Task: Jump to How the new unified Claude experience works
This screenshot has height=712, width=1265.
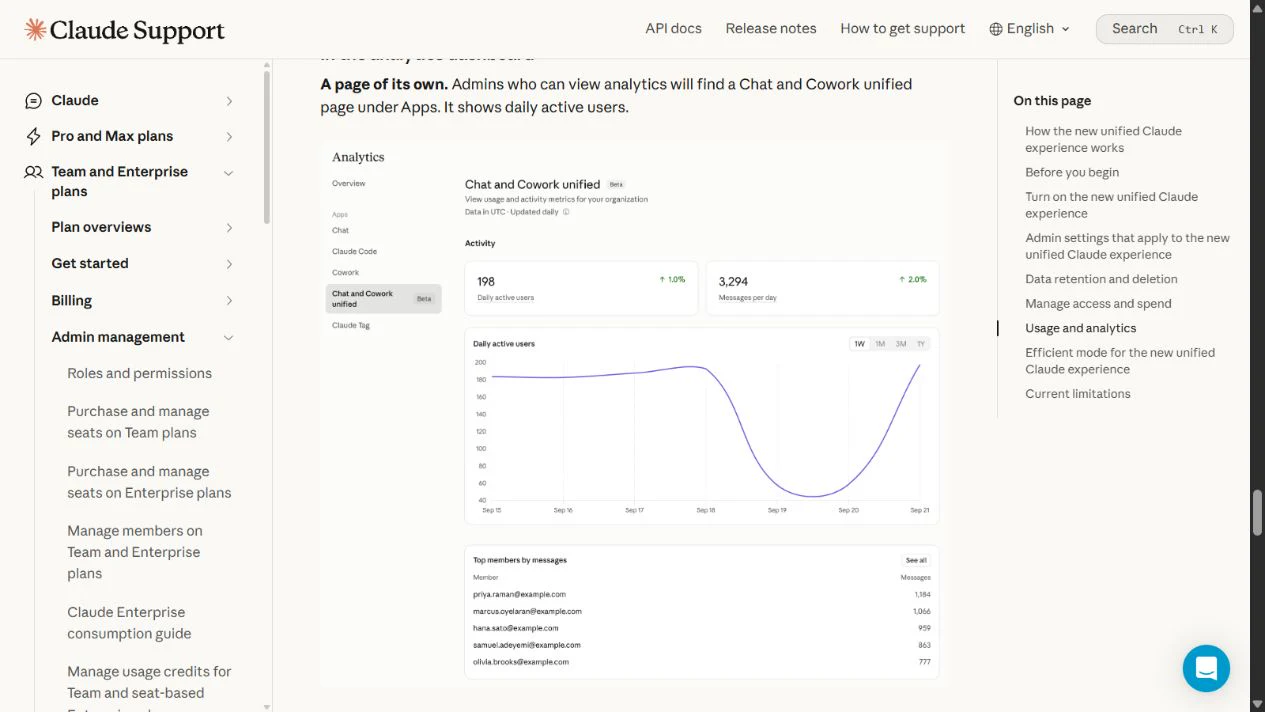Action: pos(1103,139)
